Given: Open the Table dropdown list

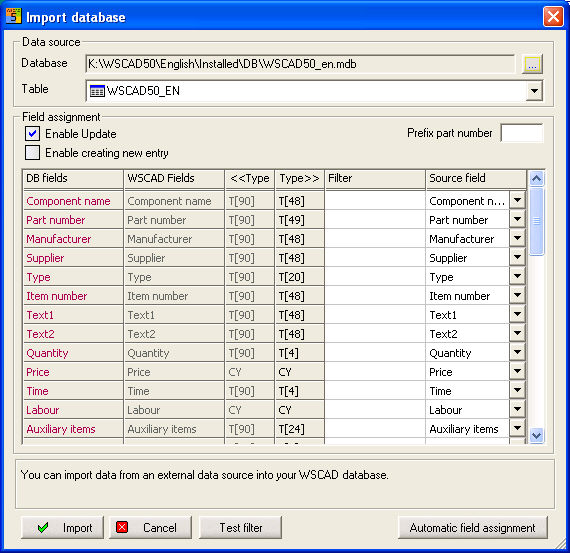Looking at the screenshot, I should coord(534,91).
